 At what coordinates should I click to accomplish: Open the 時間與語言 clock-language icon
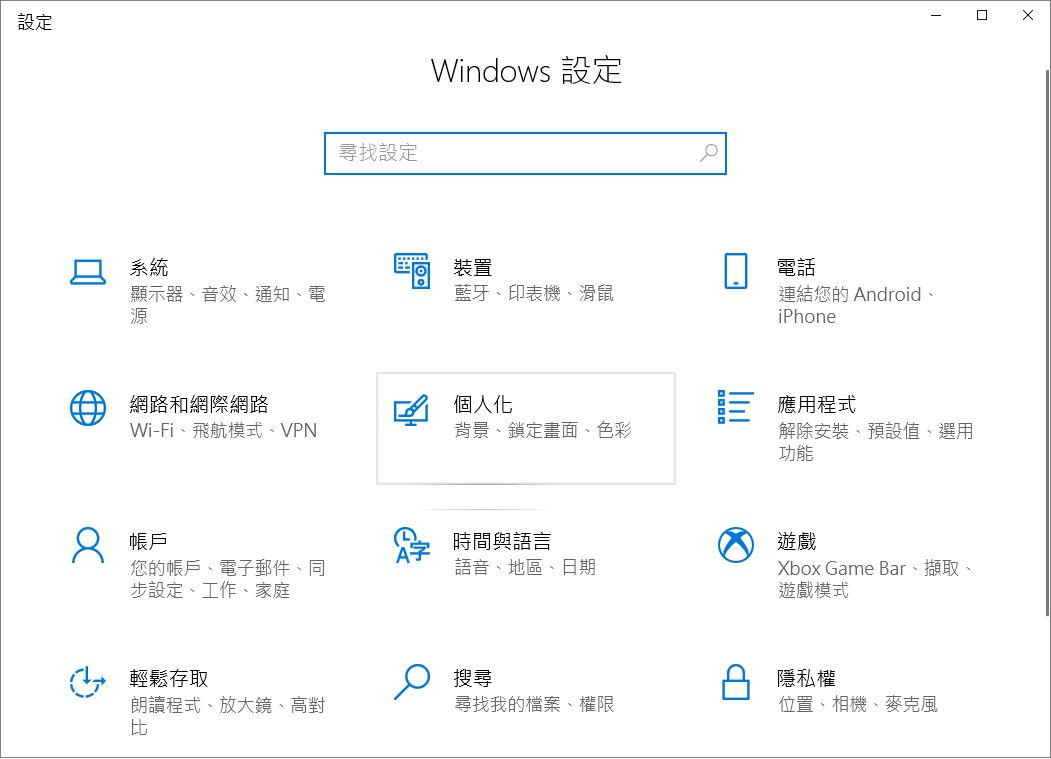click(x=412, y=544)
